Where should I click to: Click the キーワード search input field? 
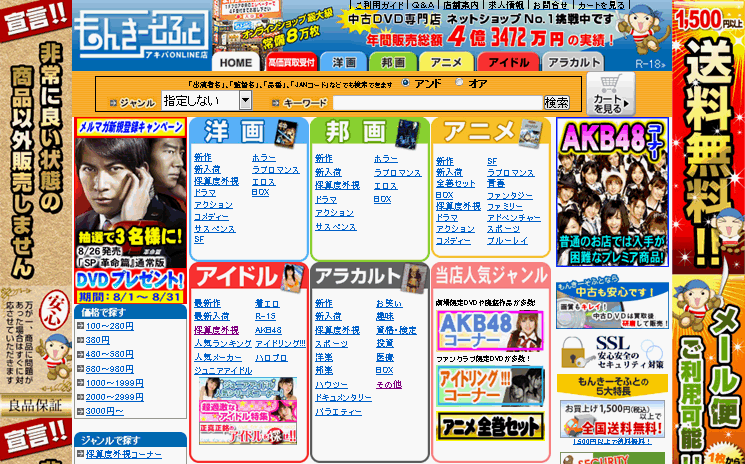click(438, 103)
